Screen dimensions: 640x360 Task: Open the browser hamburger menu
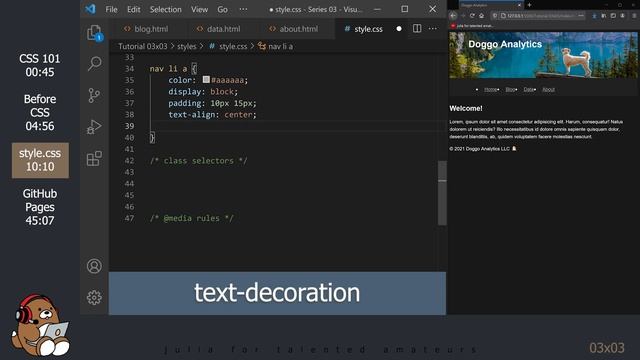(x=634, y=16)
